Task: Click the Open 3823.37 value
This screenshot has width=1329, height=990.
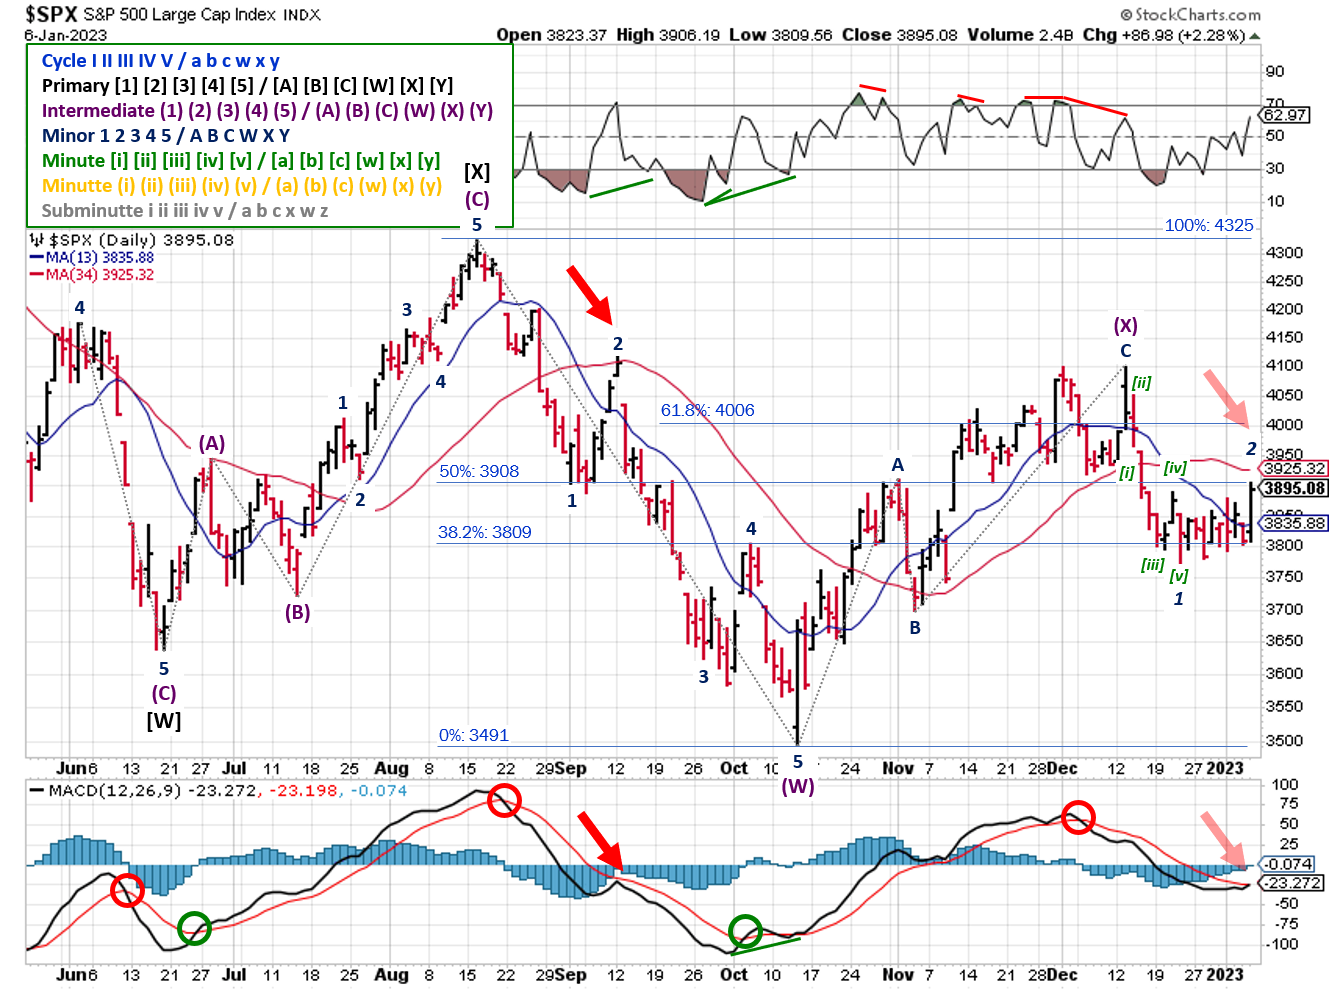Action: 551,35
